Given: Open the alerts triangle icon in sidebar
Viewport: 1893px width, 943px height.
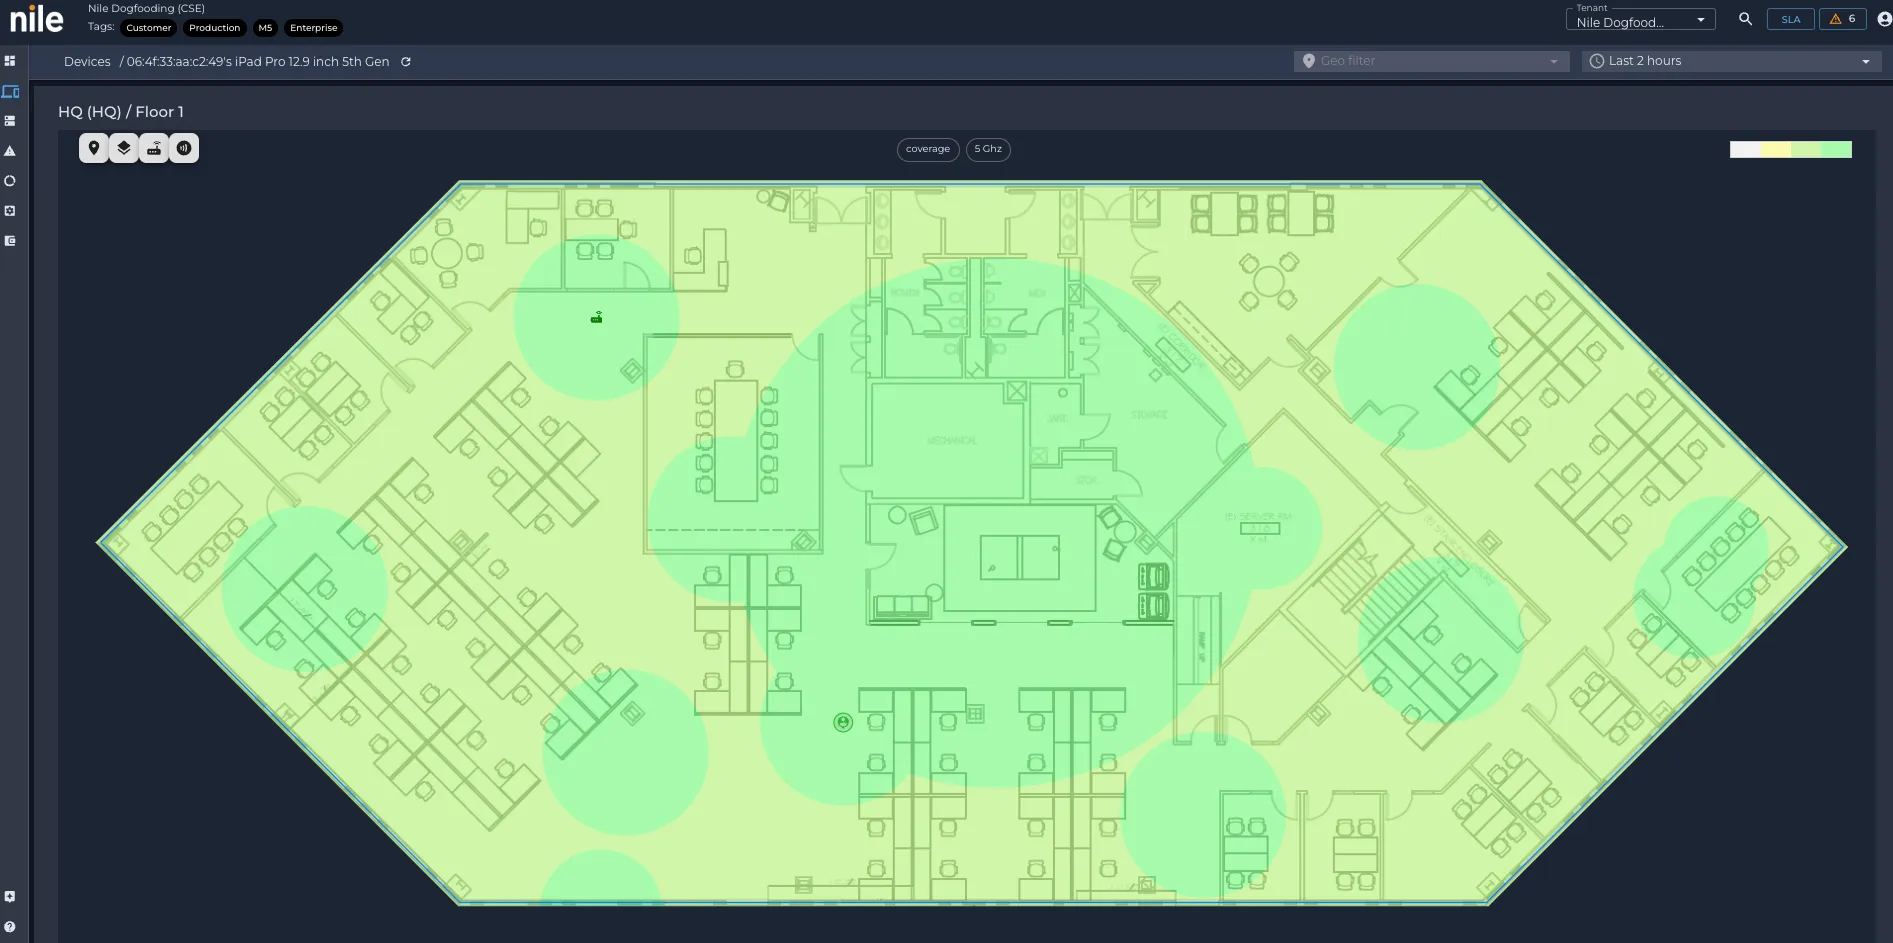Looking at the screenshot, I should point(10,151).
